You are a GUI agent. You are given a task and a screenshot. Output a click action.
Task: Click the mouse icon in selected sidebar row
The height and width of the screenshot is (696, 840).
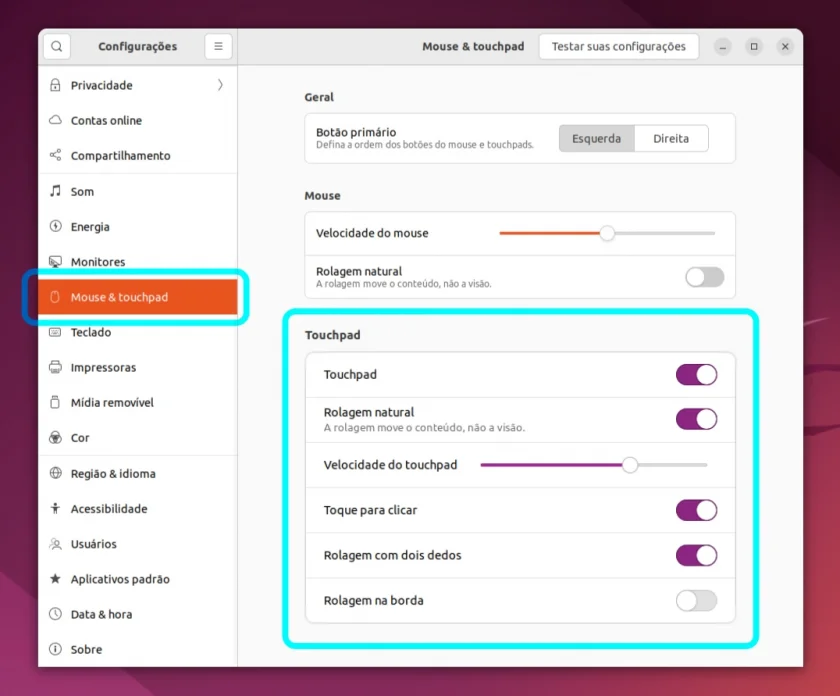point(55,297)
